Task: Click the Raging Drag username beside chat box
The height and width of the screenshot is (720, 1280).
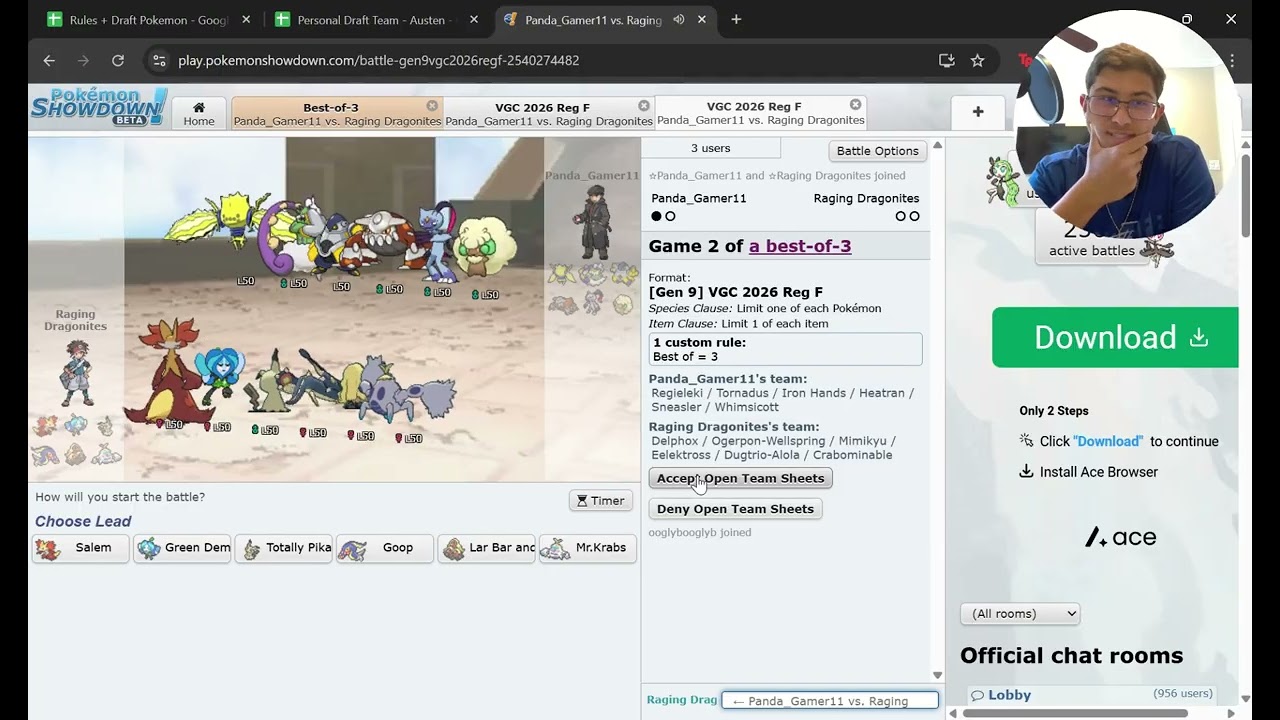Action: 682,700
